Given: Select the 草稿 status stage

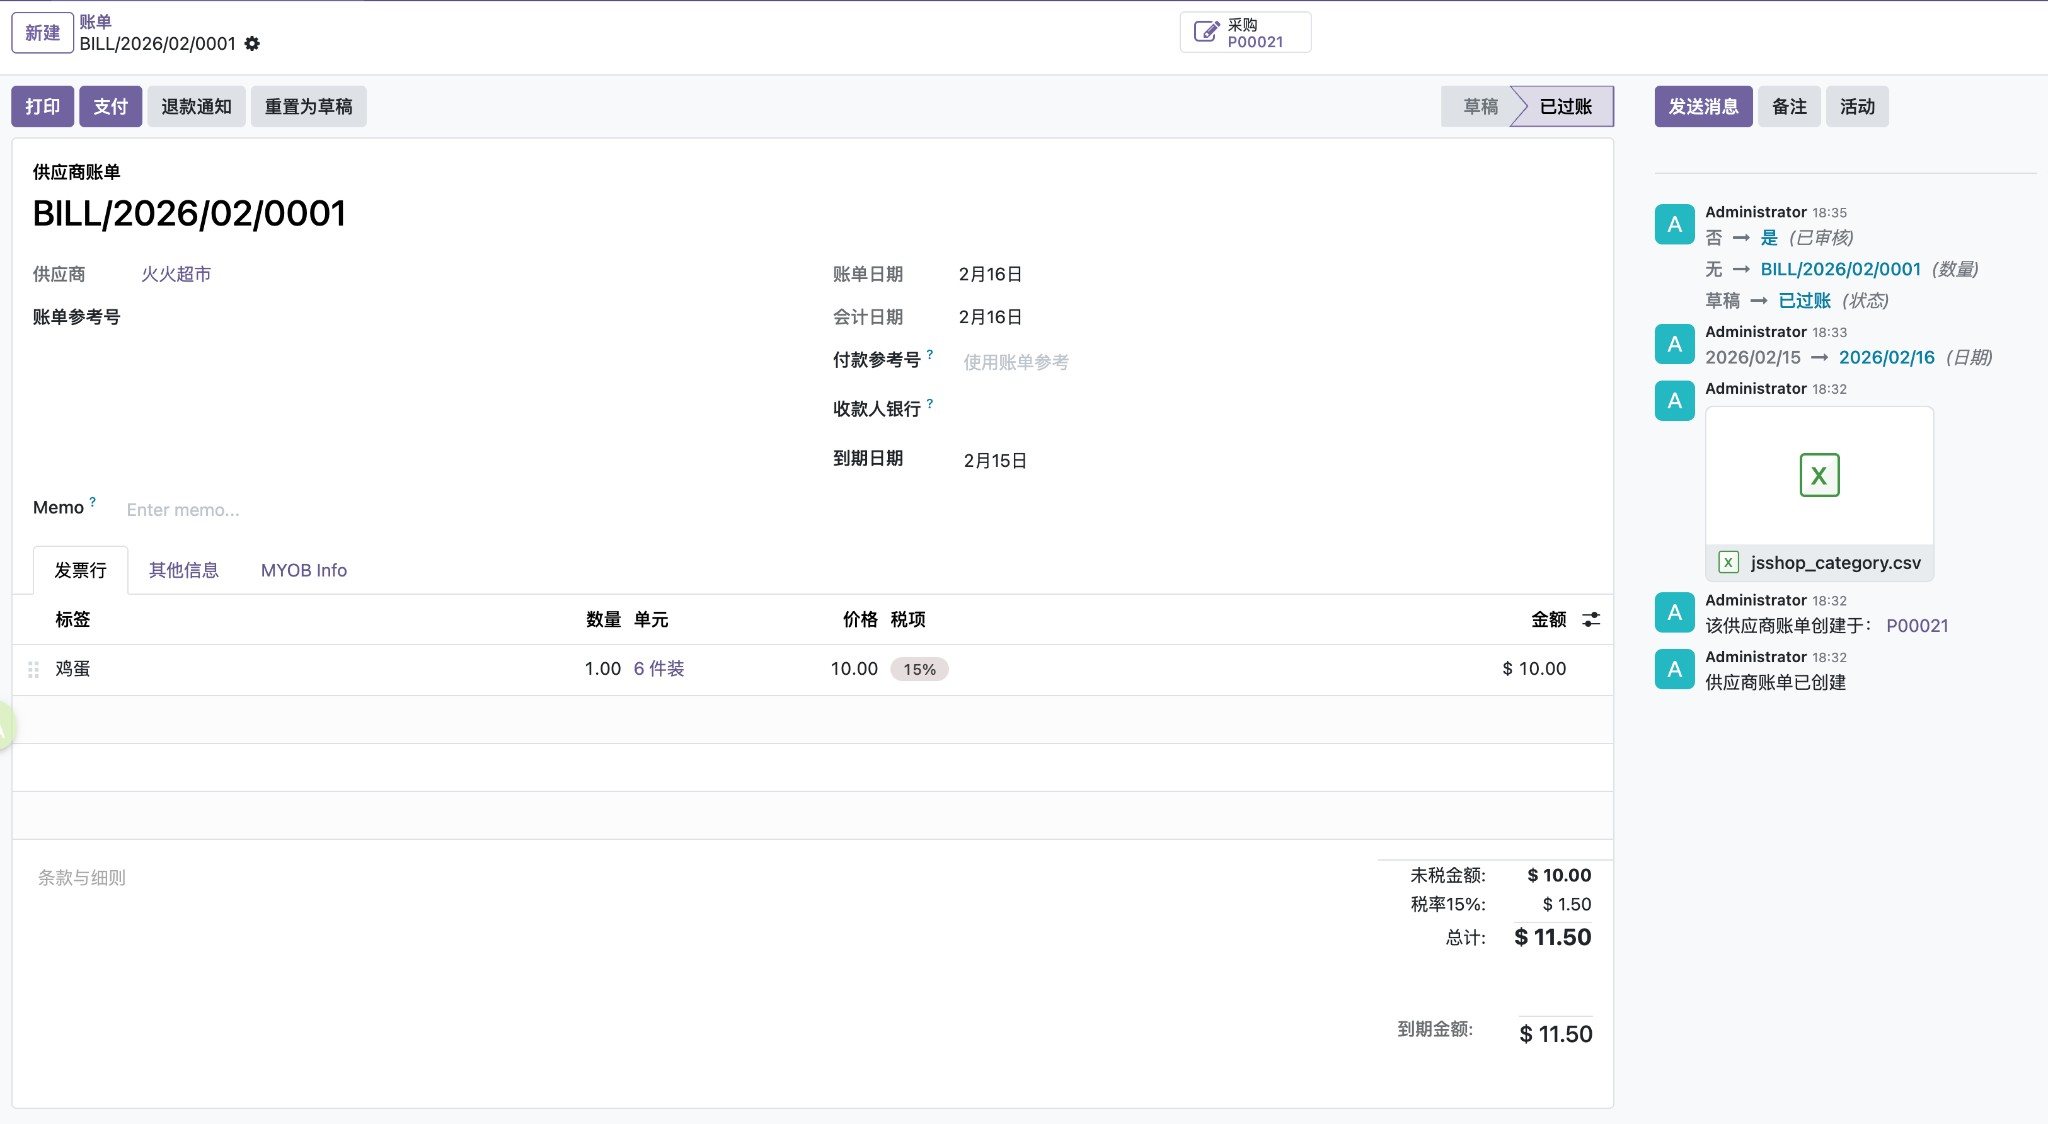Looking at the screenshot, I should pos(1480,106).
